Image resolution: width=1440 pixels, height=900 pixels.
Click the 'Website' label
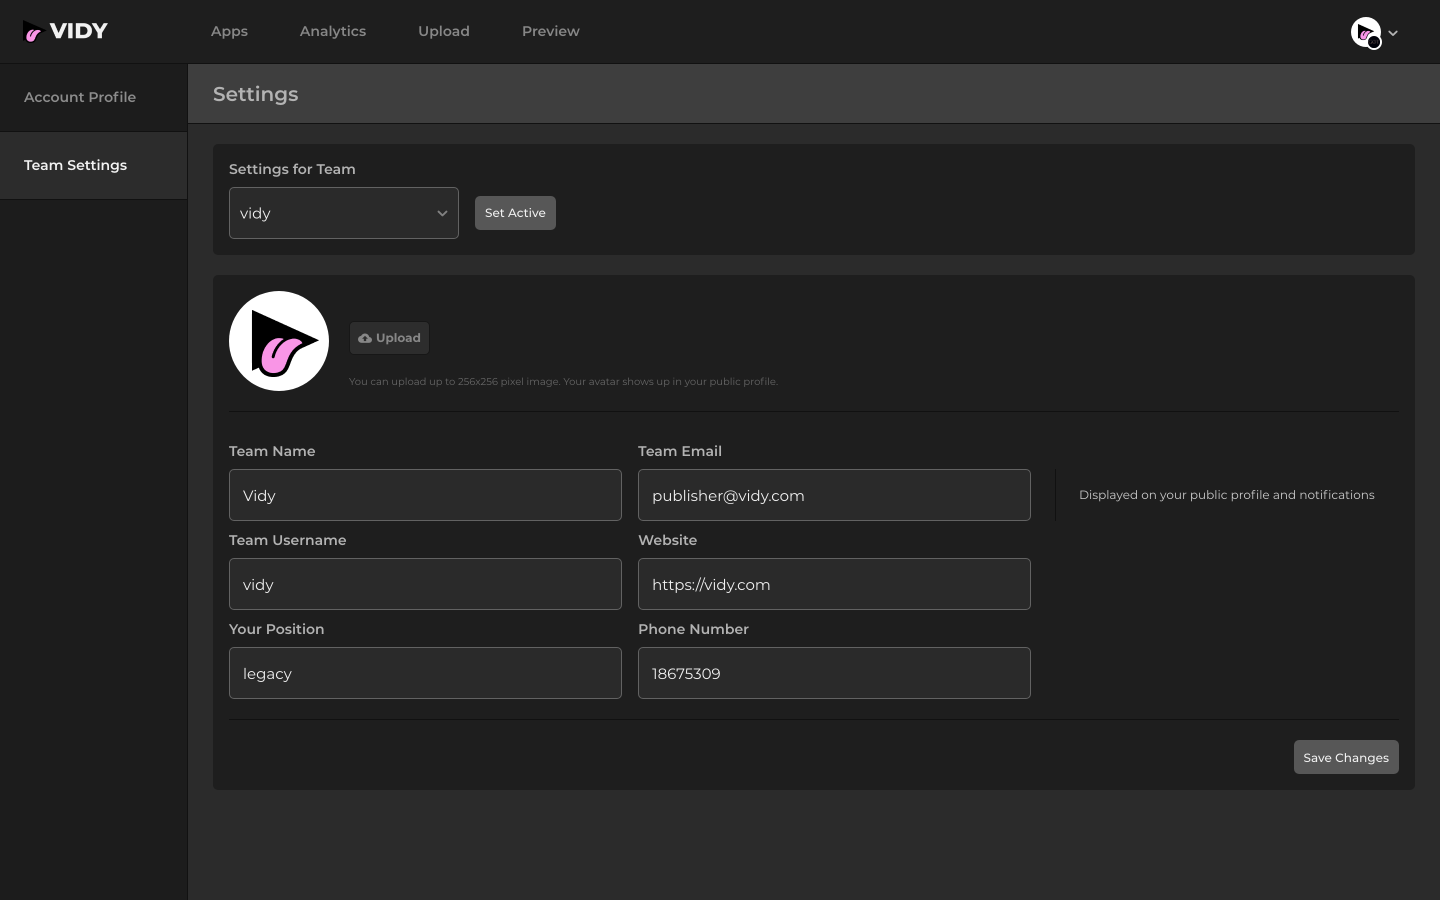[668, 540]
